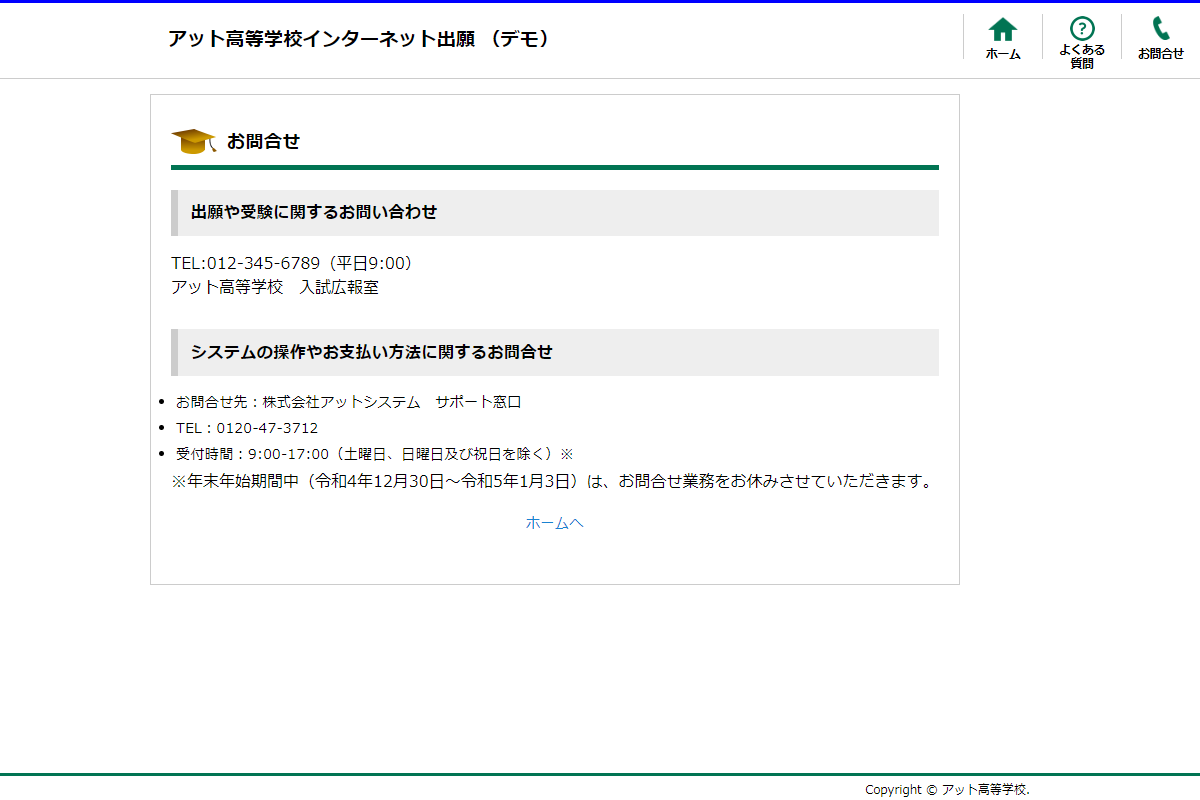
Task: Select the お問合せ label in top navigation
Action: 1160,54
